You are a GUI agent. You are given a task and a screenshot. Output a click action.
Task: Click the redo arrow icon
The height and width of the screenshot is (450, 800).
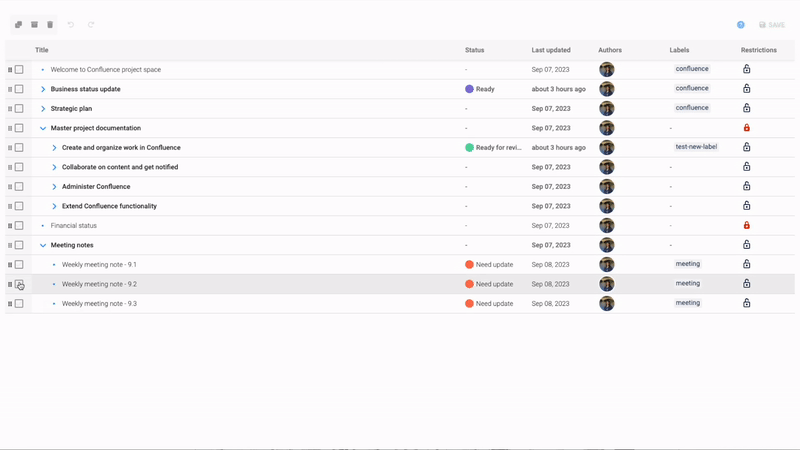click(91, 25)
